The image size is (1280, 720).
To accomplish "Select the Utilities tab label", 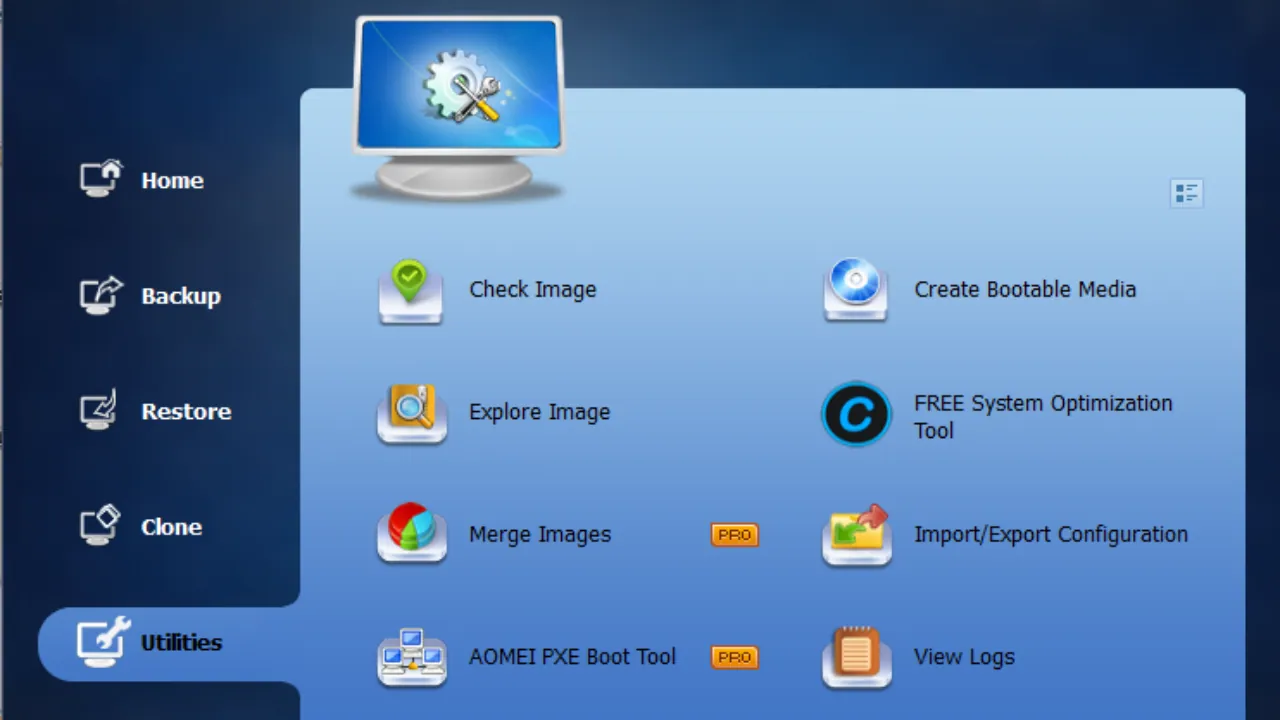I will tap(181, 643).
